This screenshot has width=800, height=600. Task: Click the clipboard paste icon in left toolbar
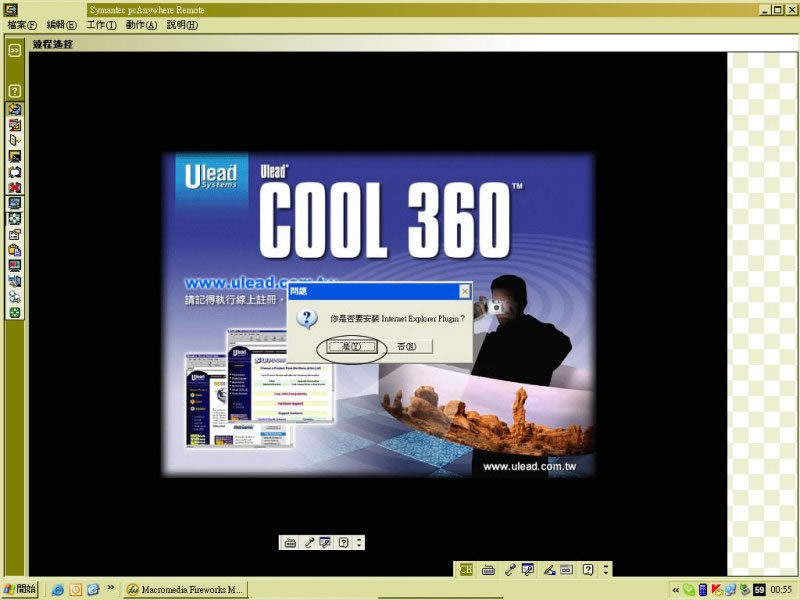(15, 250)
